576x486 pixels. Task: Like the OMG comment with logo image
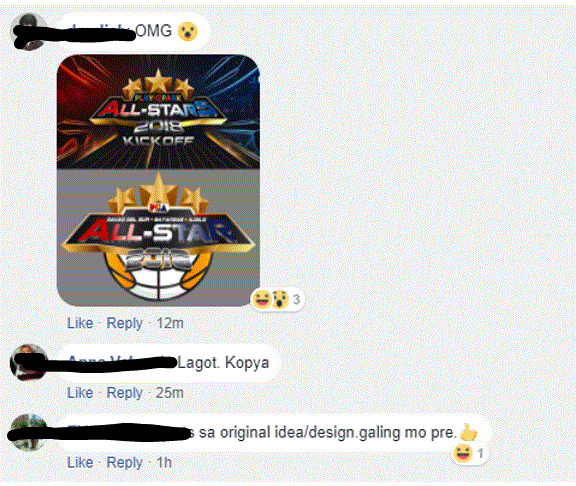[80, 323]
